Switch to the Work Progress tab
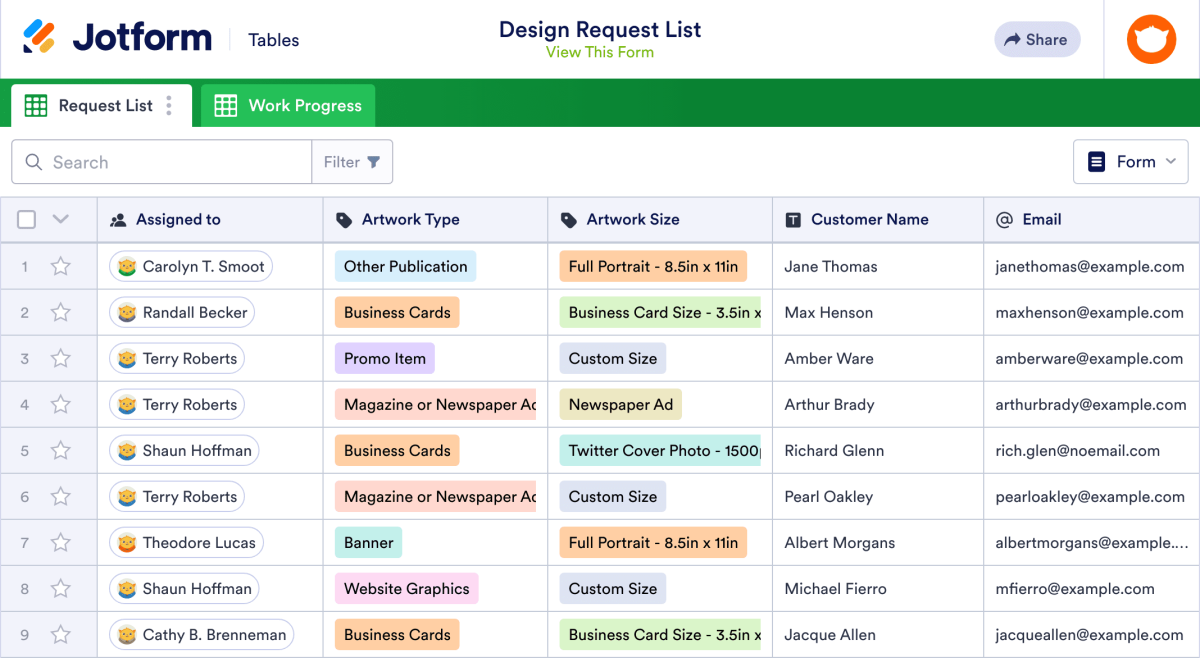 [288, 105]
